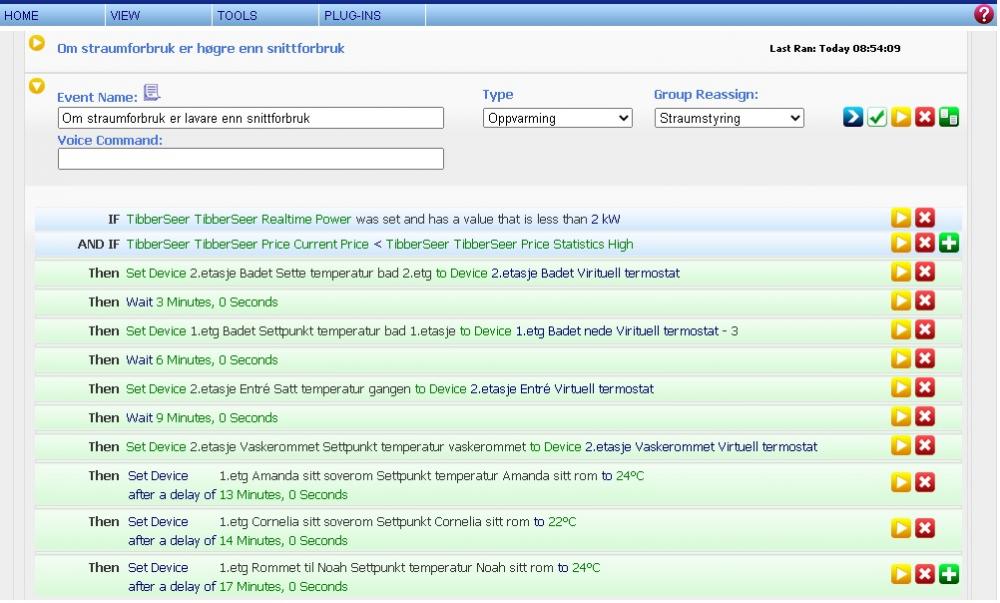Run the event using header yellow play icon
The width and height of the screenshot is (1000, 603).
[x=900, y=118]
